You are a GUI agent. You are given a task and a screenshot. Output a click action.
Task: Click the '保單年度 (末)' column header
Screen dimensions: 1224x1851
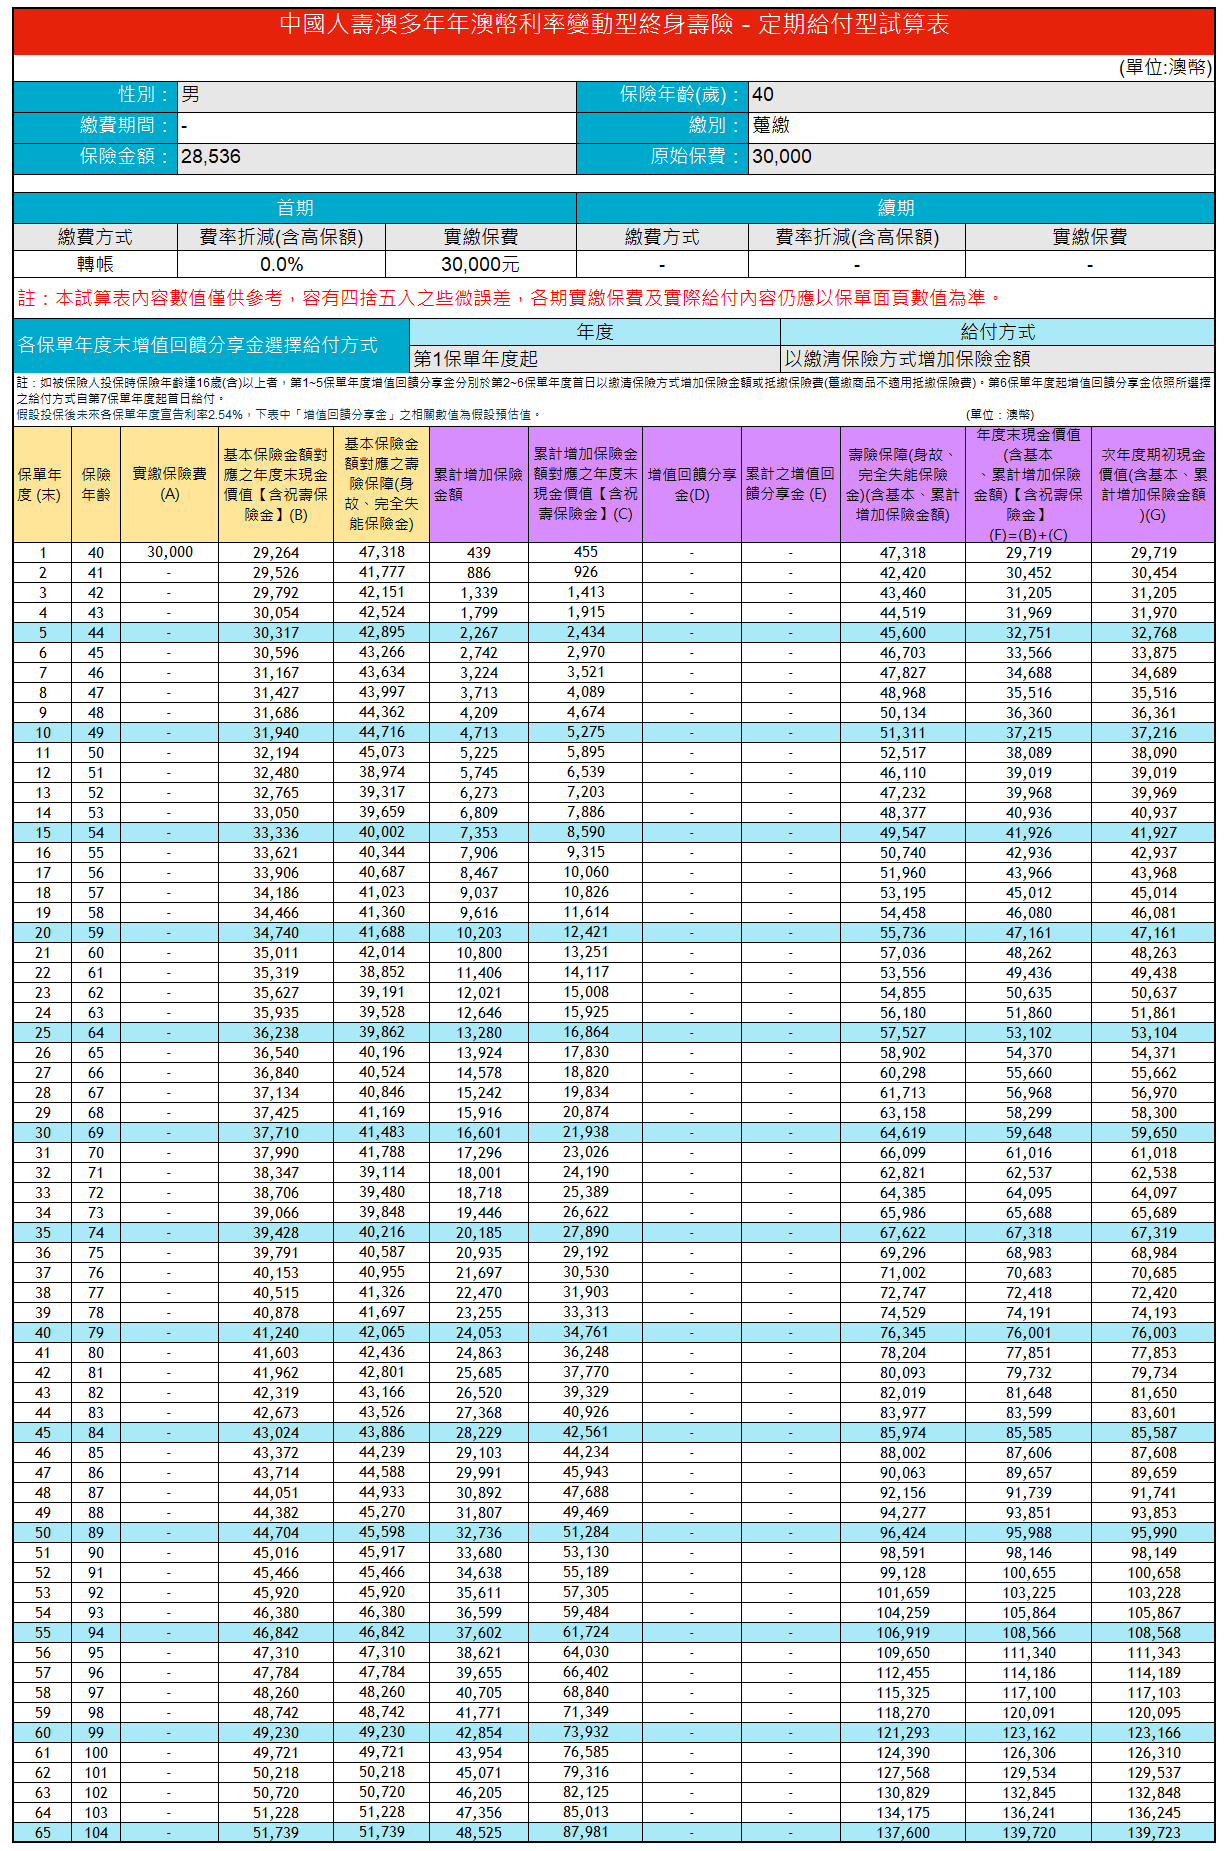pyautogui.click(x=42, y=485)
